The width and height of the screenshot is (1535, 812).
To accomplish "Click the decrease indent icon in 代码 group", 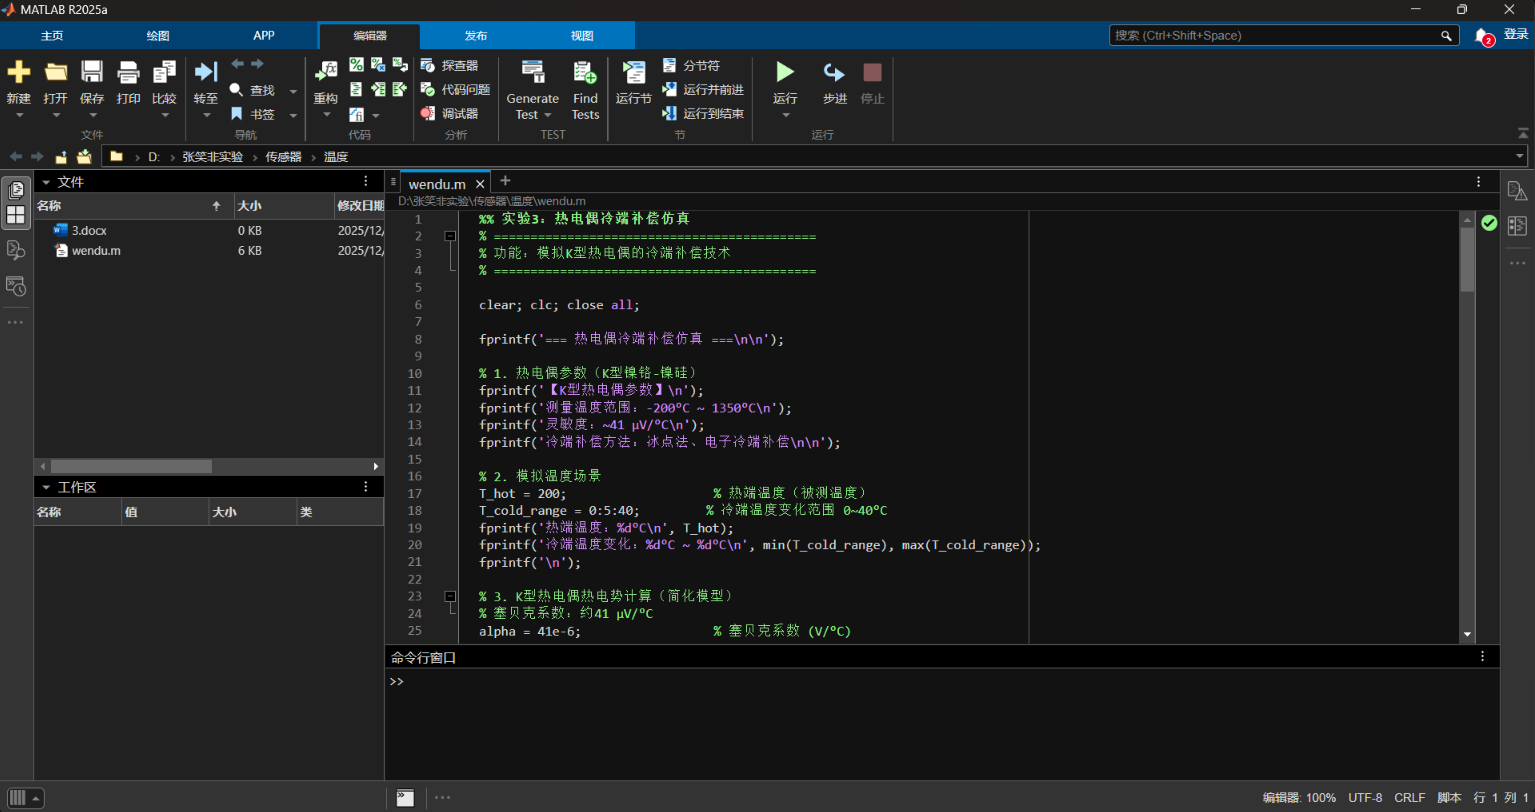I will (x=400, y=89).
